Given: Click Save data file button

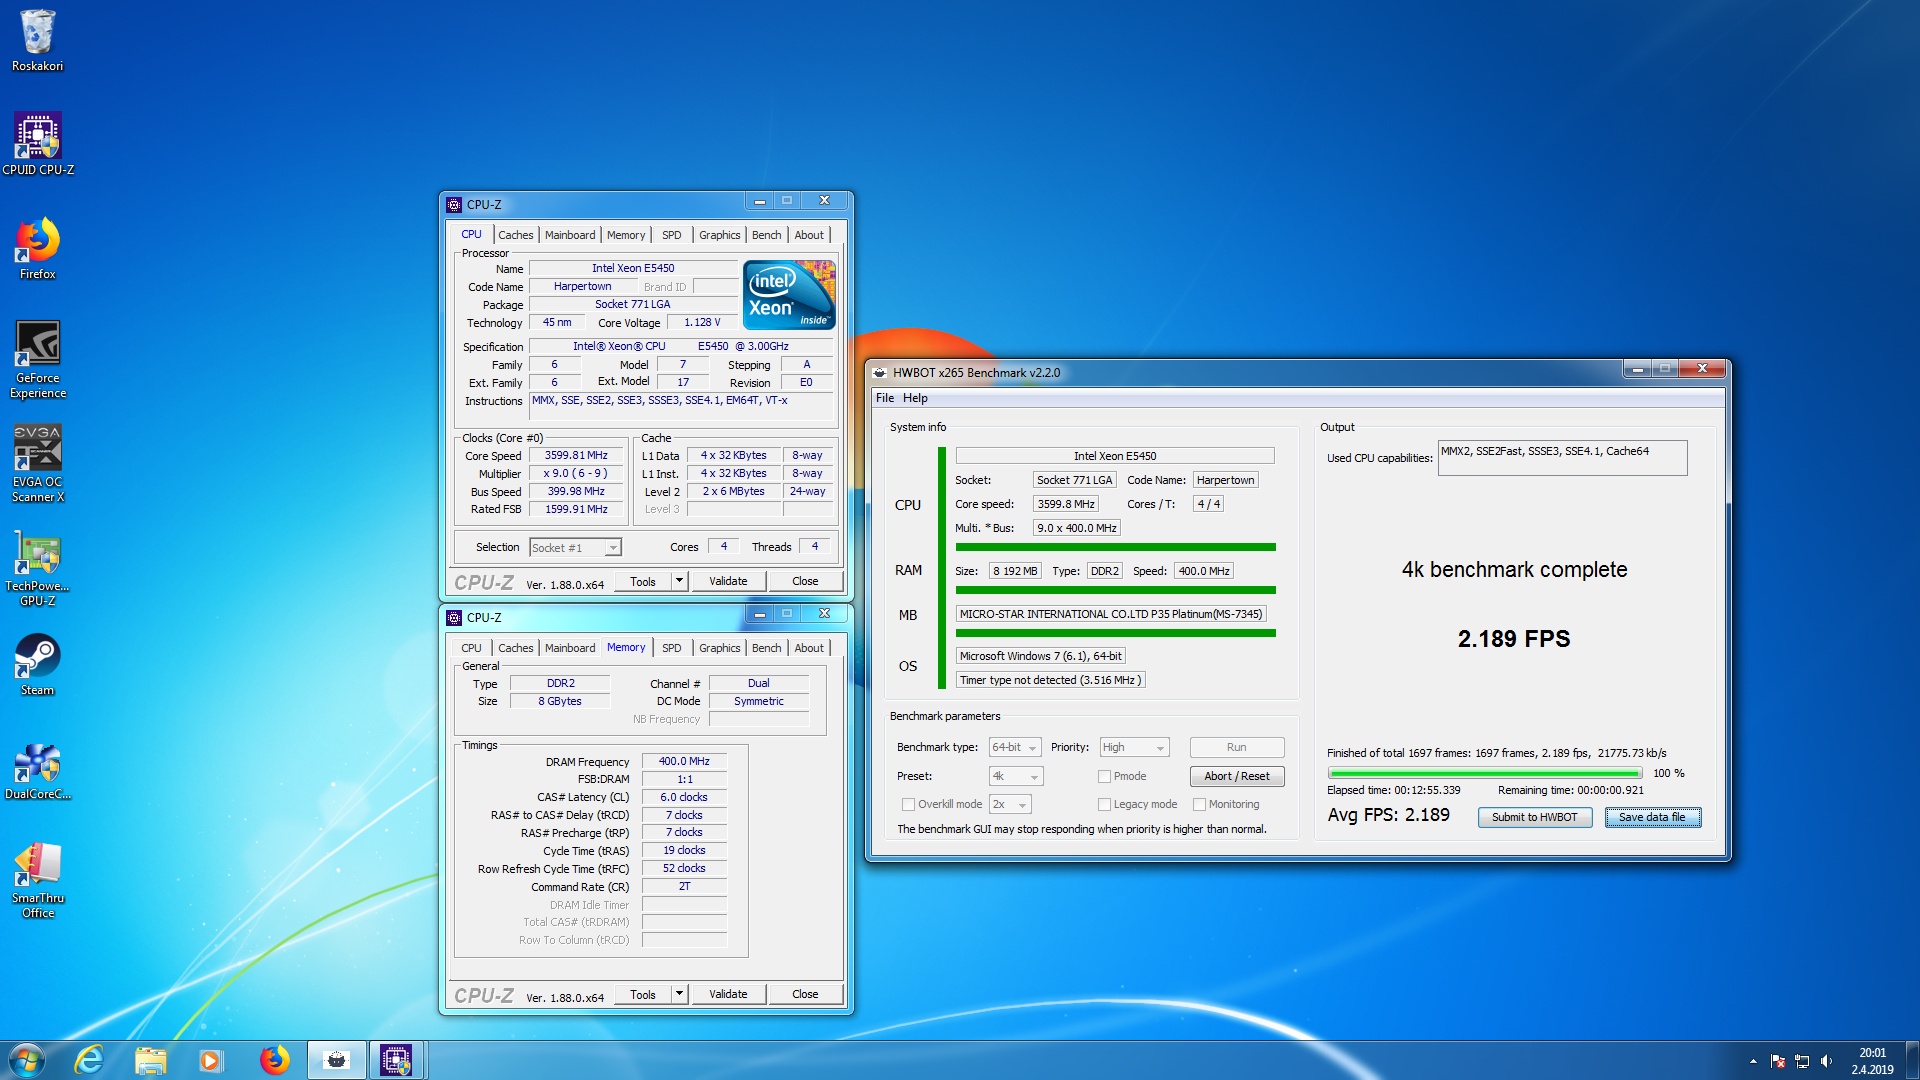Looking at the screenshot, I should coord(1652,817).
